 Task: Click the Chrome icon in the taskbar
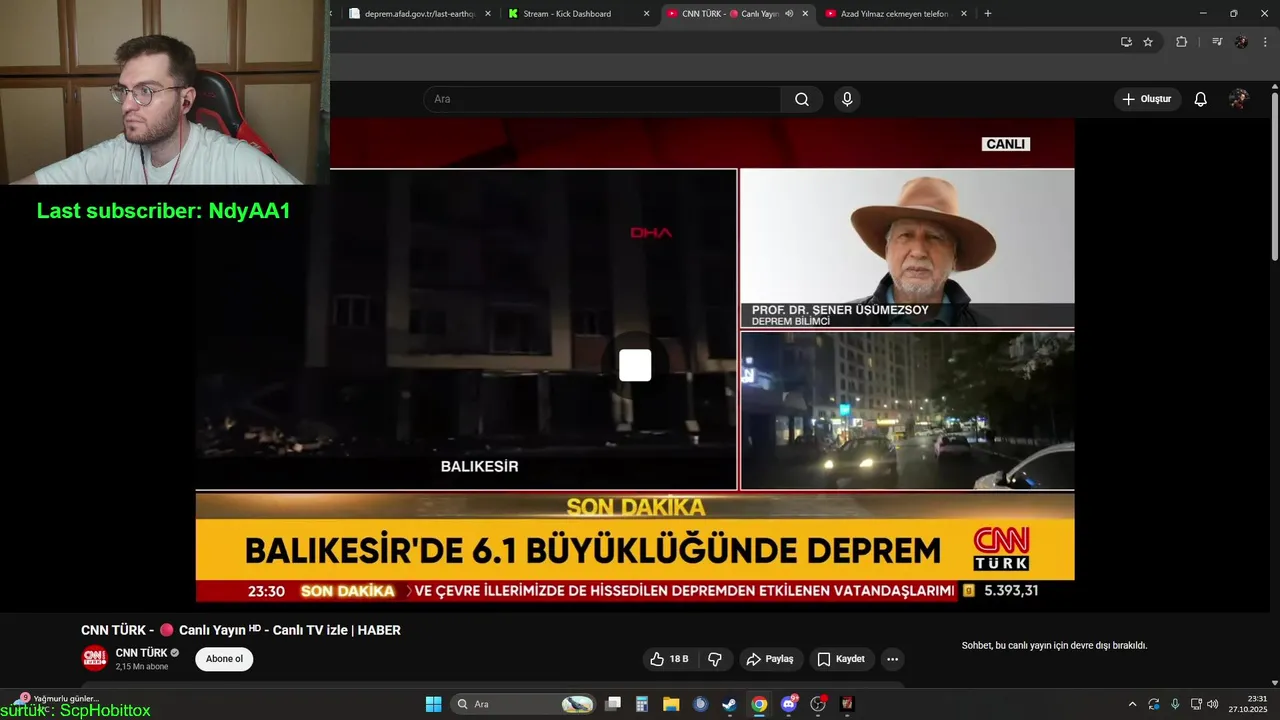tap(759, 704)
